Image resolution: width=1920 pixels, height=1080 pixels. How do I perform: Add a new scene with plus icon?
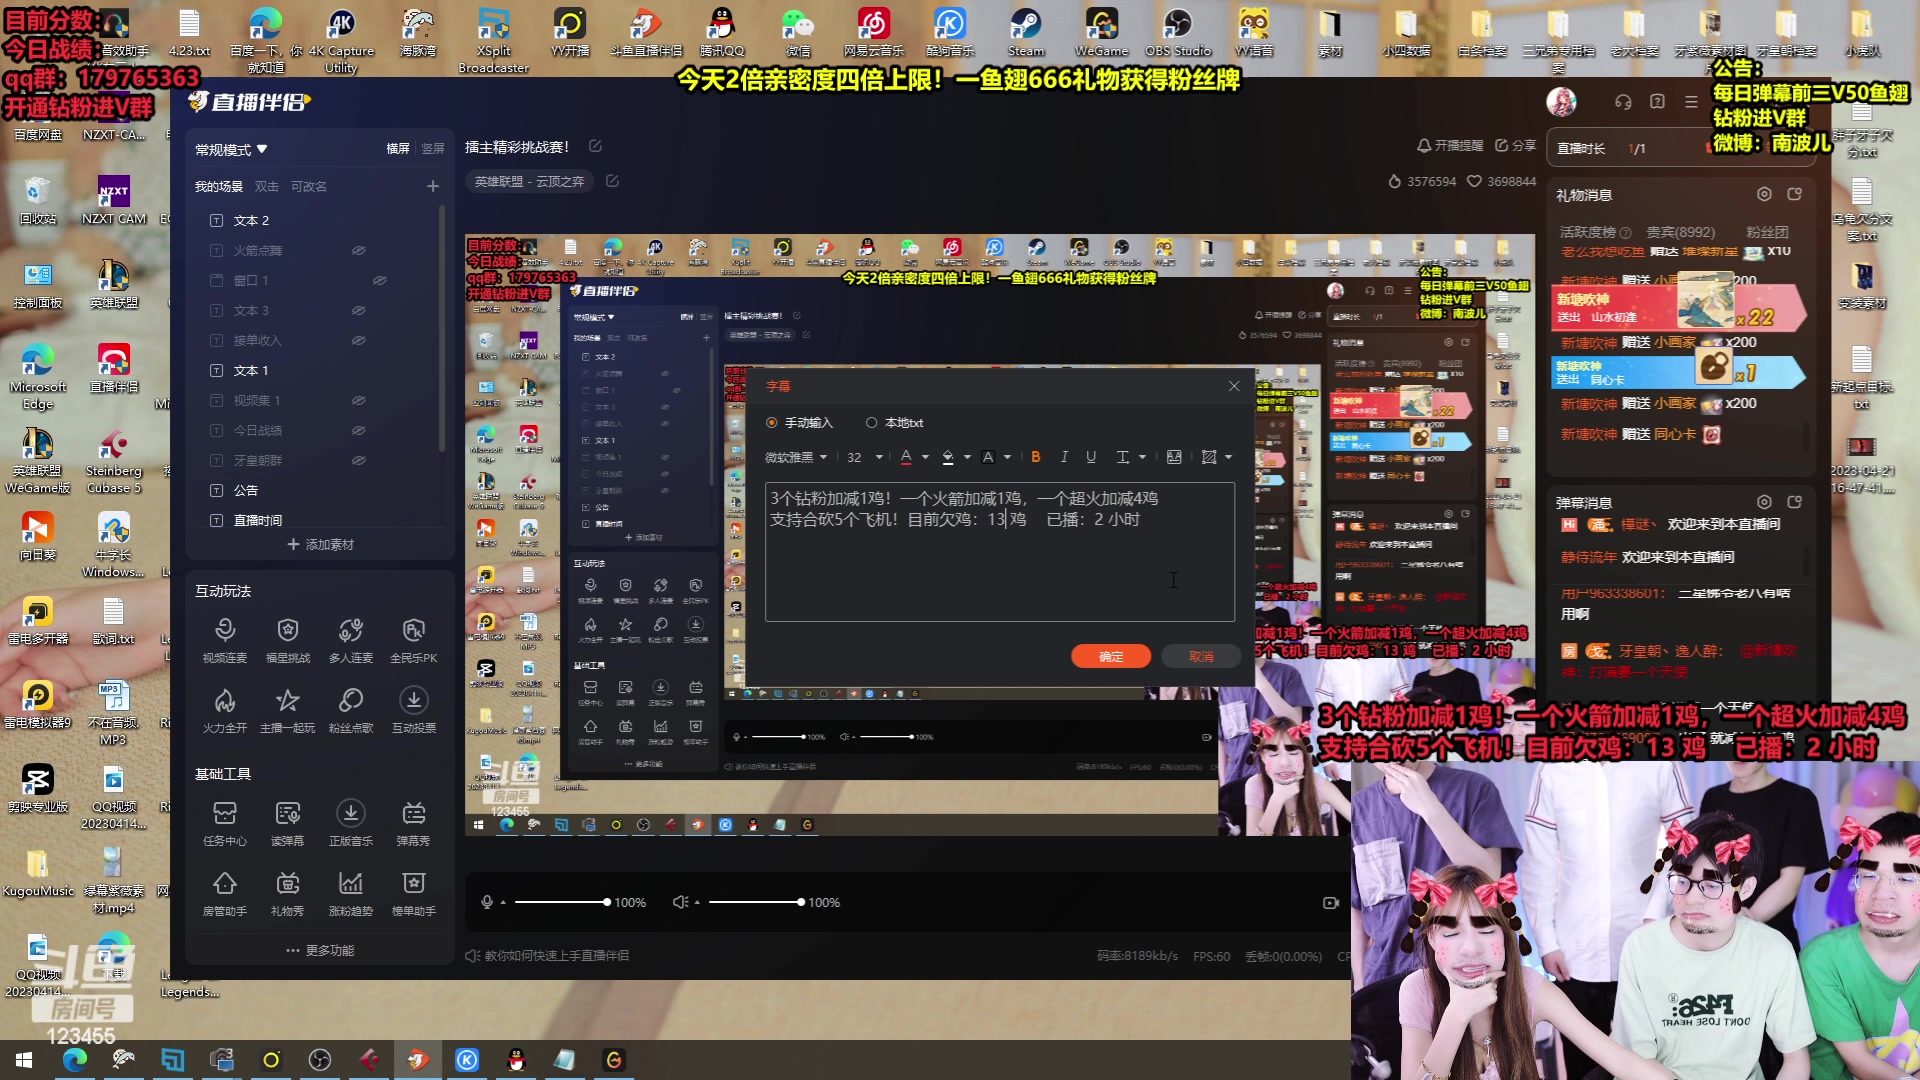(433, 186)
